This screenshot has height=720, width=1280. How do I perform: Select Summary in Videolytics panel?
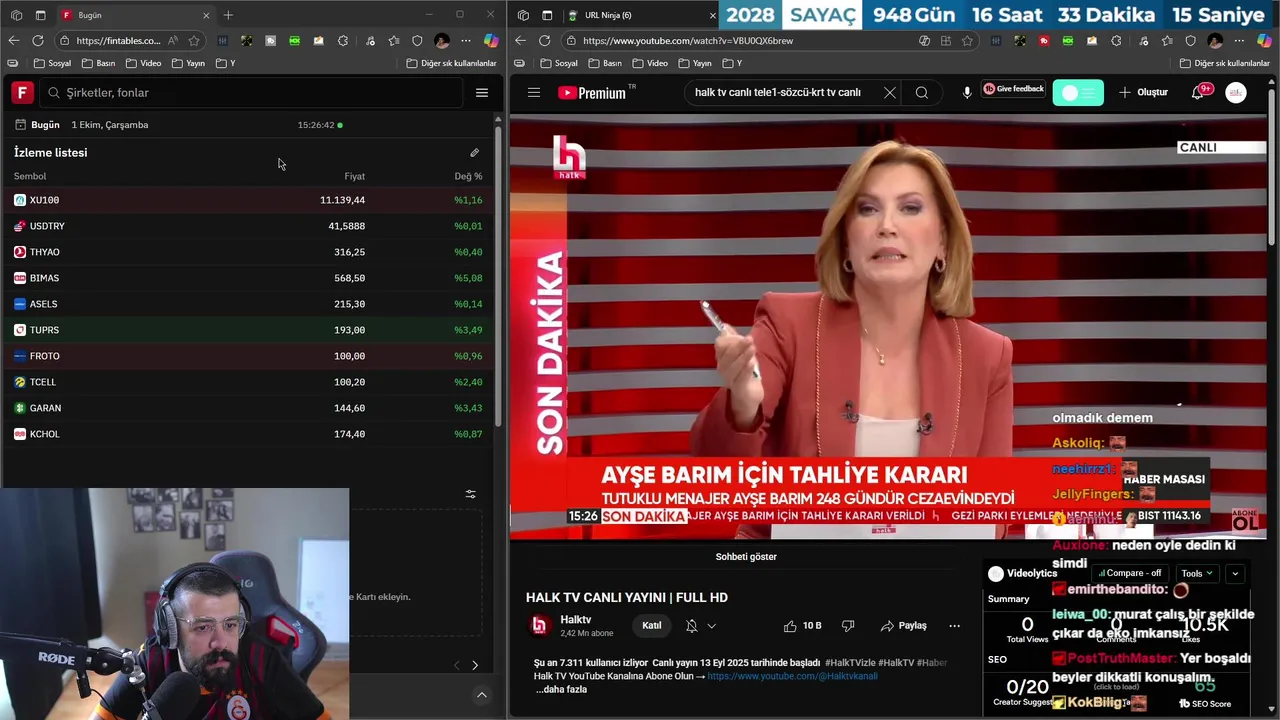(x=1008, y=599)
